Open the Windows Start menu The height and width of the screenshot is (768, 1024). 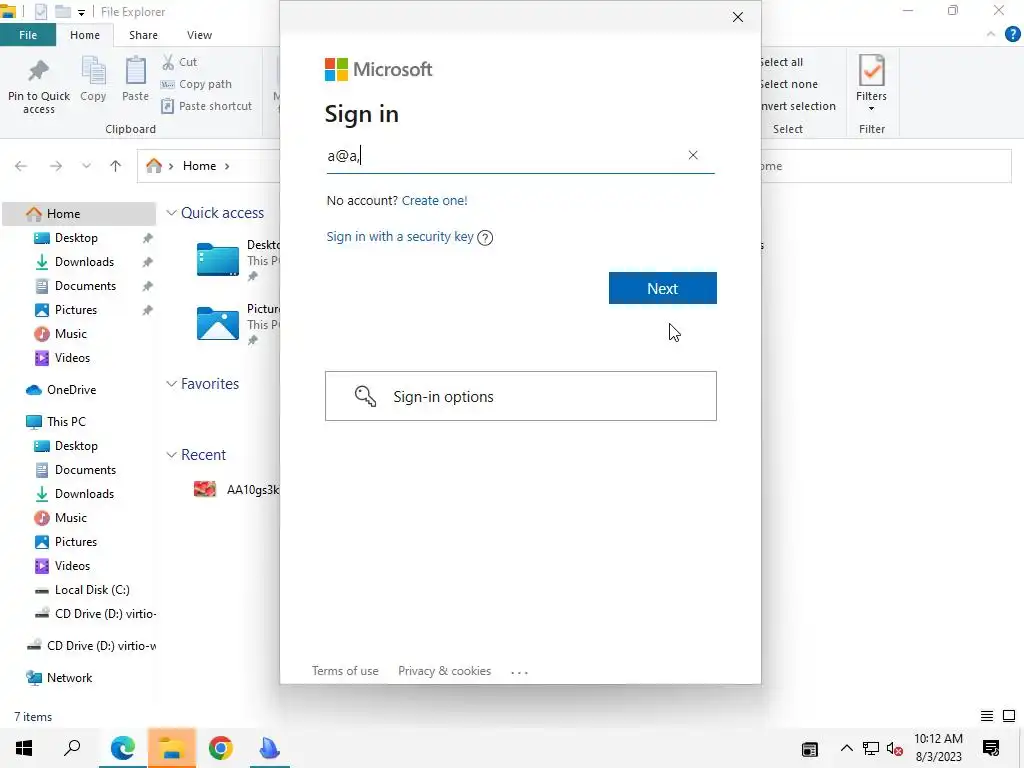click(x=24, y=748)
